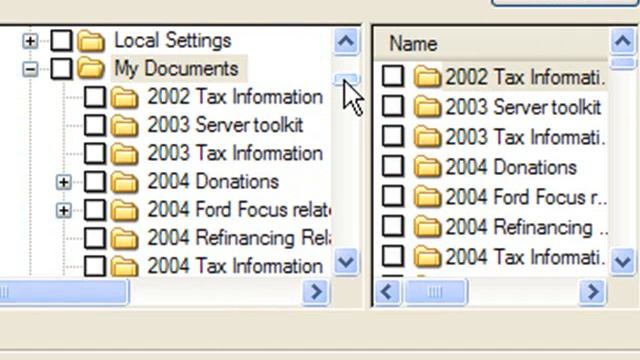Click Local Settings folder icon
The height and width of the screenshot is (360, 640).
91,41
